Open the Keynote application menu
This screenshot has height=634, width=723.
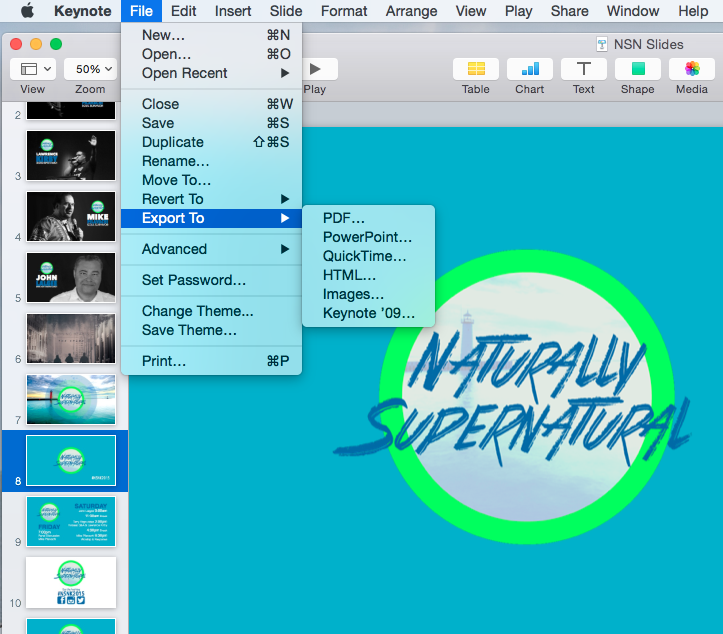[83, 11]
